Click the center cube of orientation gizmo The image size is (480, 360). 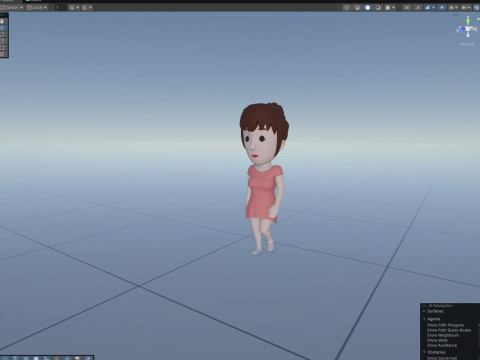pyautogui.click(x=468, y=29)
